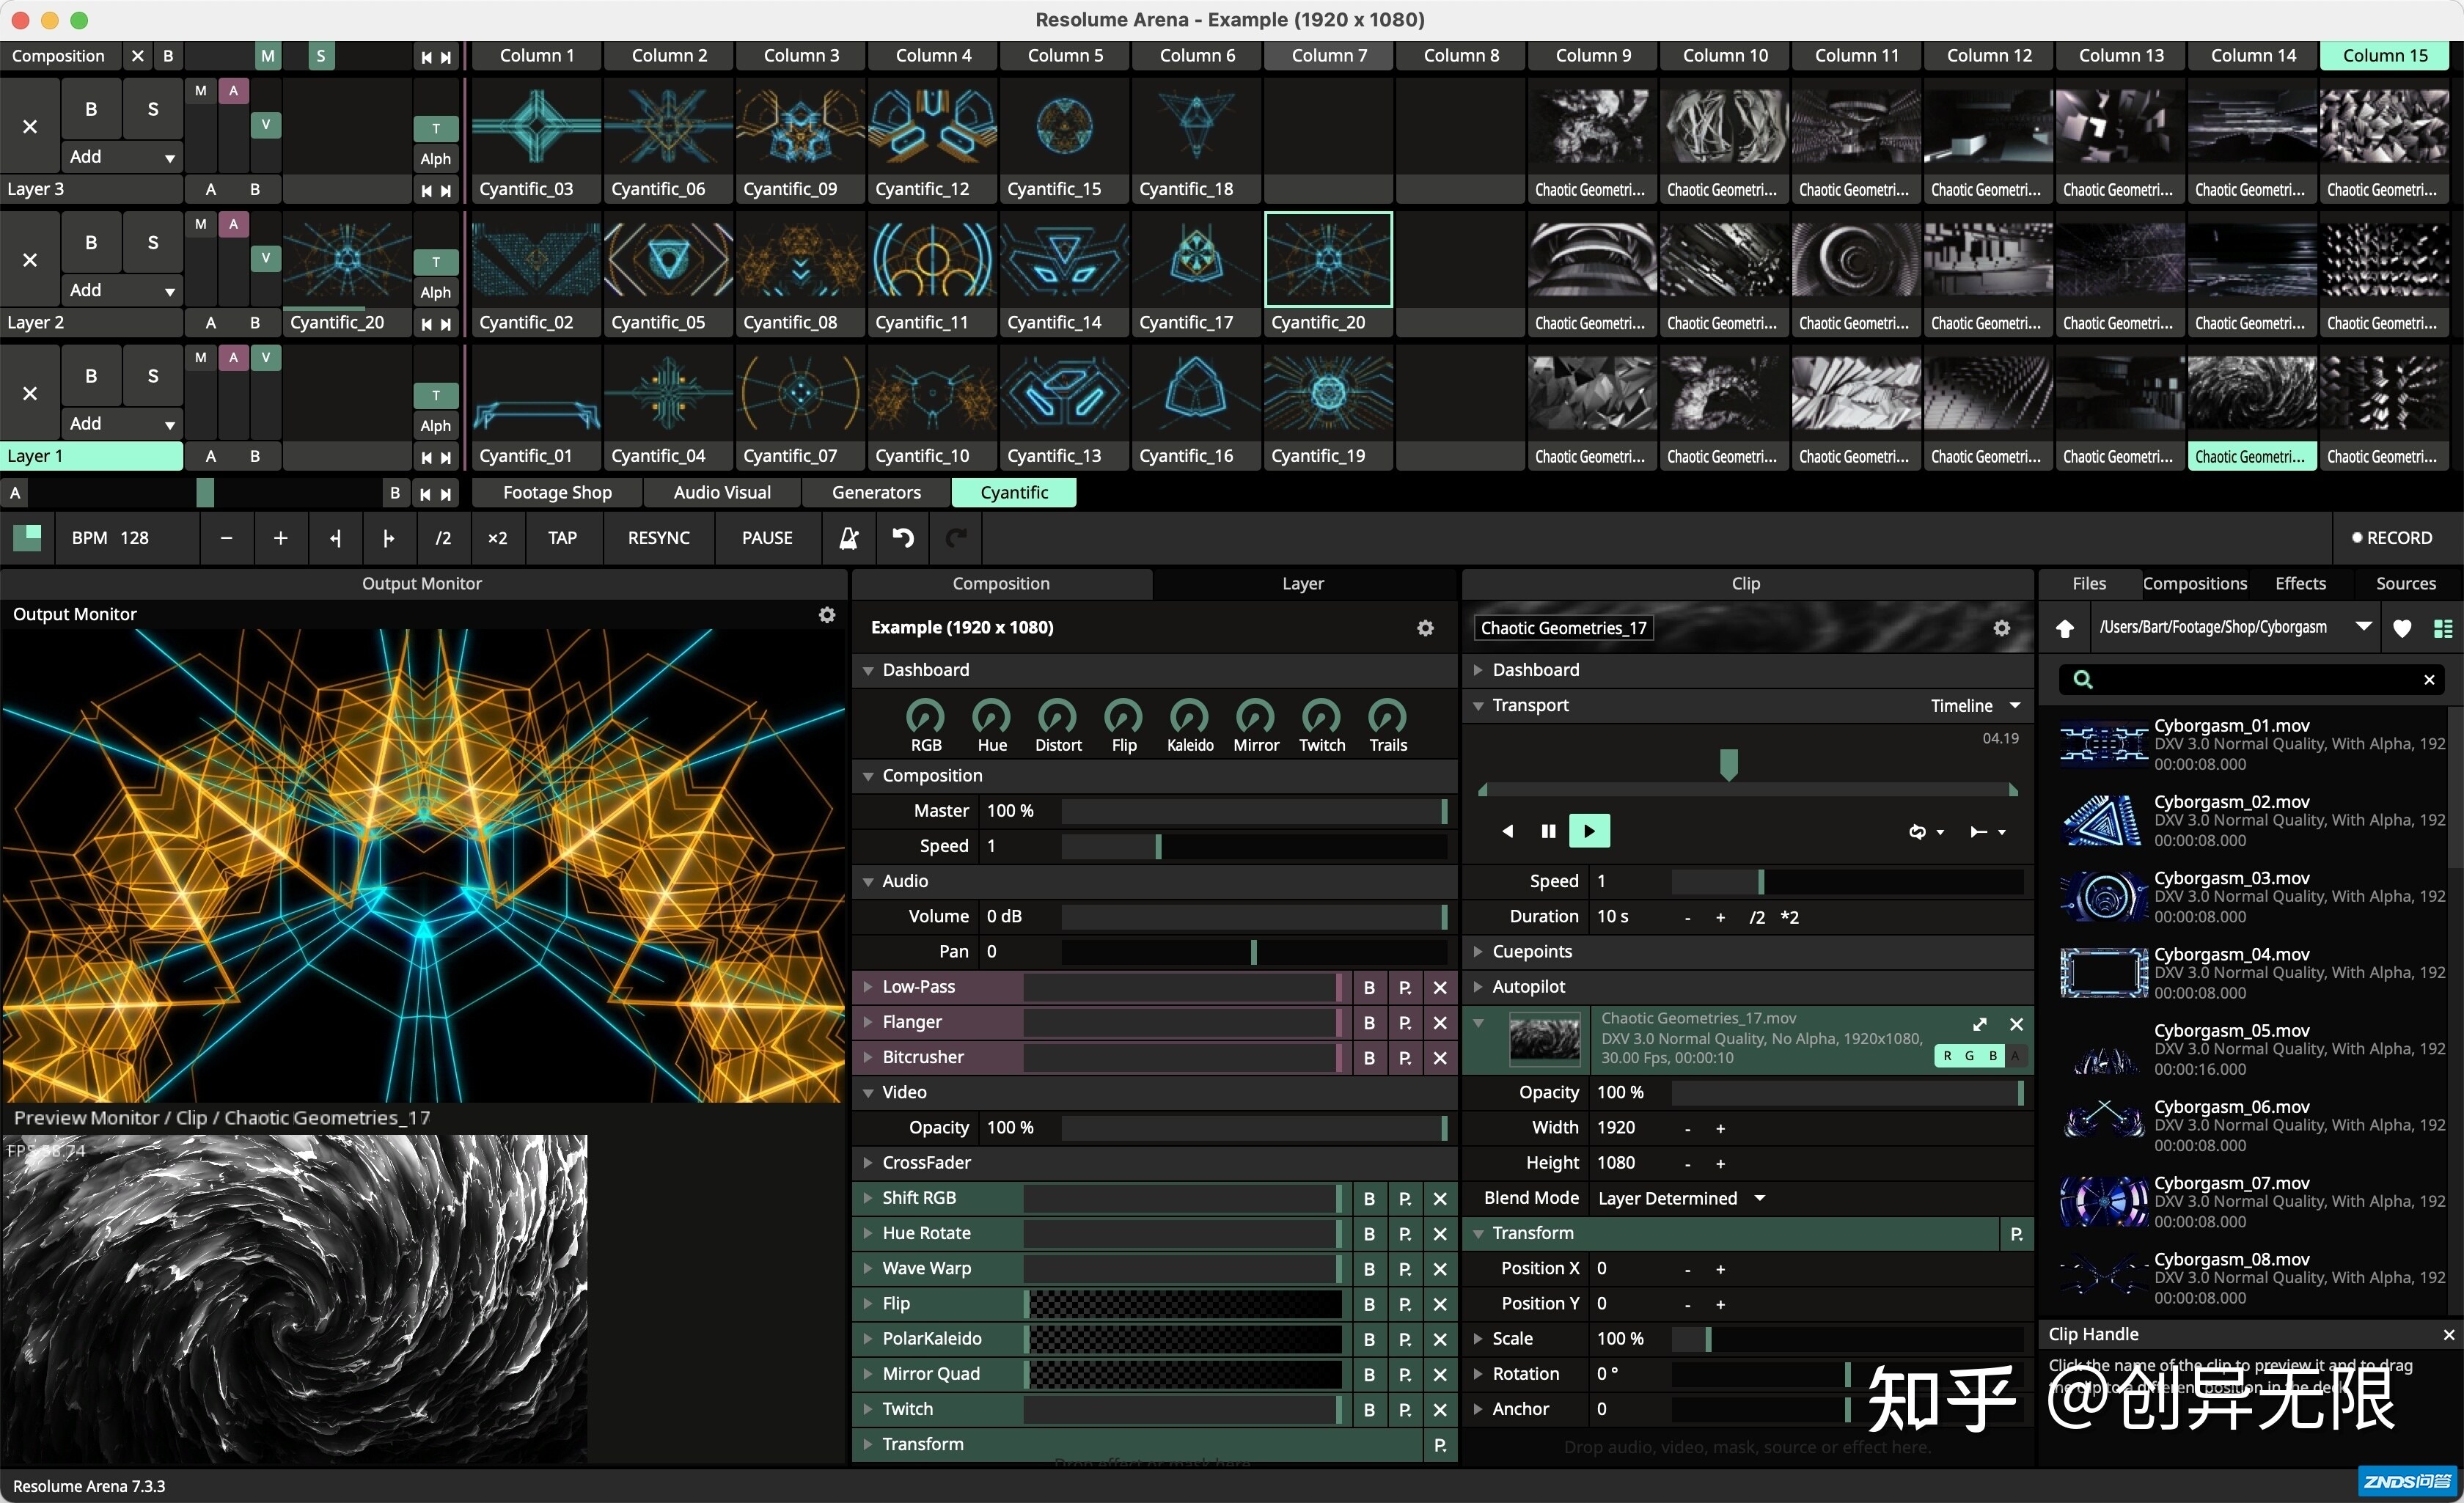The width and height of the screenshot is (2464, 1503).
Task: Pause the clip in Transport
Action: (x=1548, y=831)
